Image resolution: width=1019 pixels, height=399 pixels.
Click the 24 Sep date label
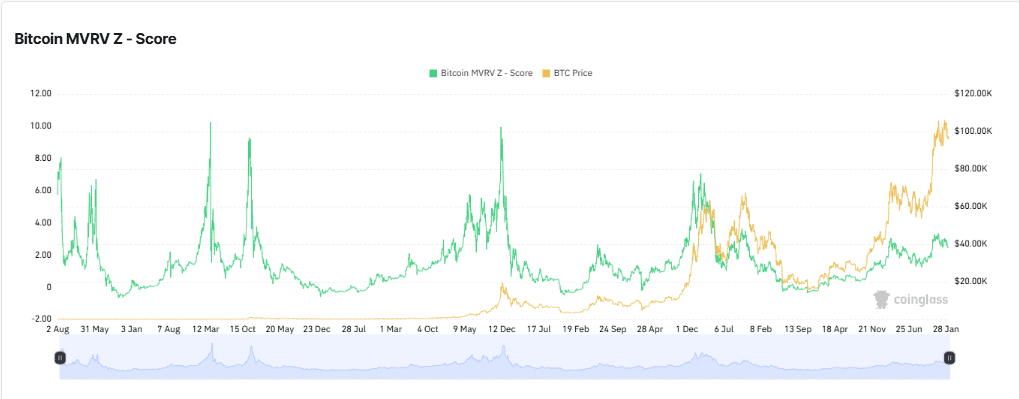613,329
